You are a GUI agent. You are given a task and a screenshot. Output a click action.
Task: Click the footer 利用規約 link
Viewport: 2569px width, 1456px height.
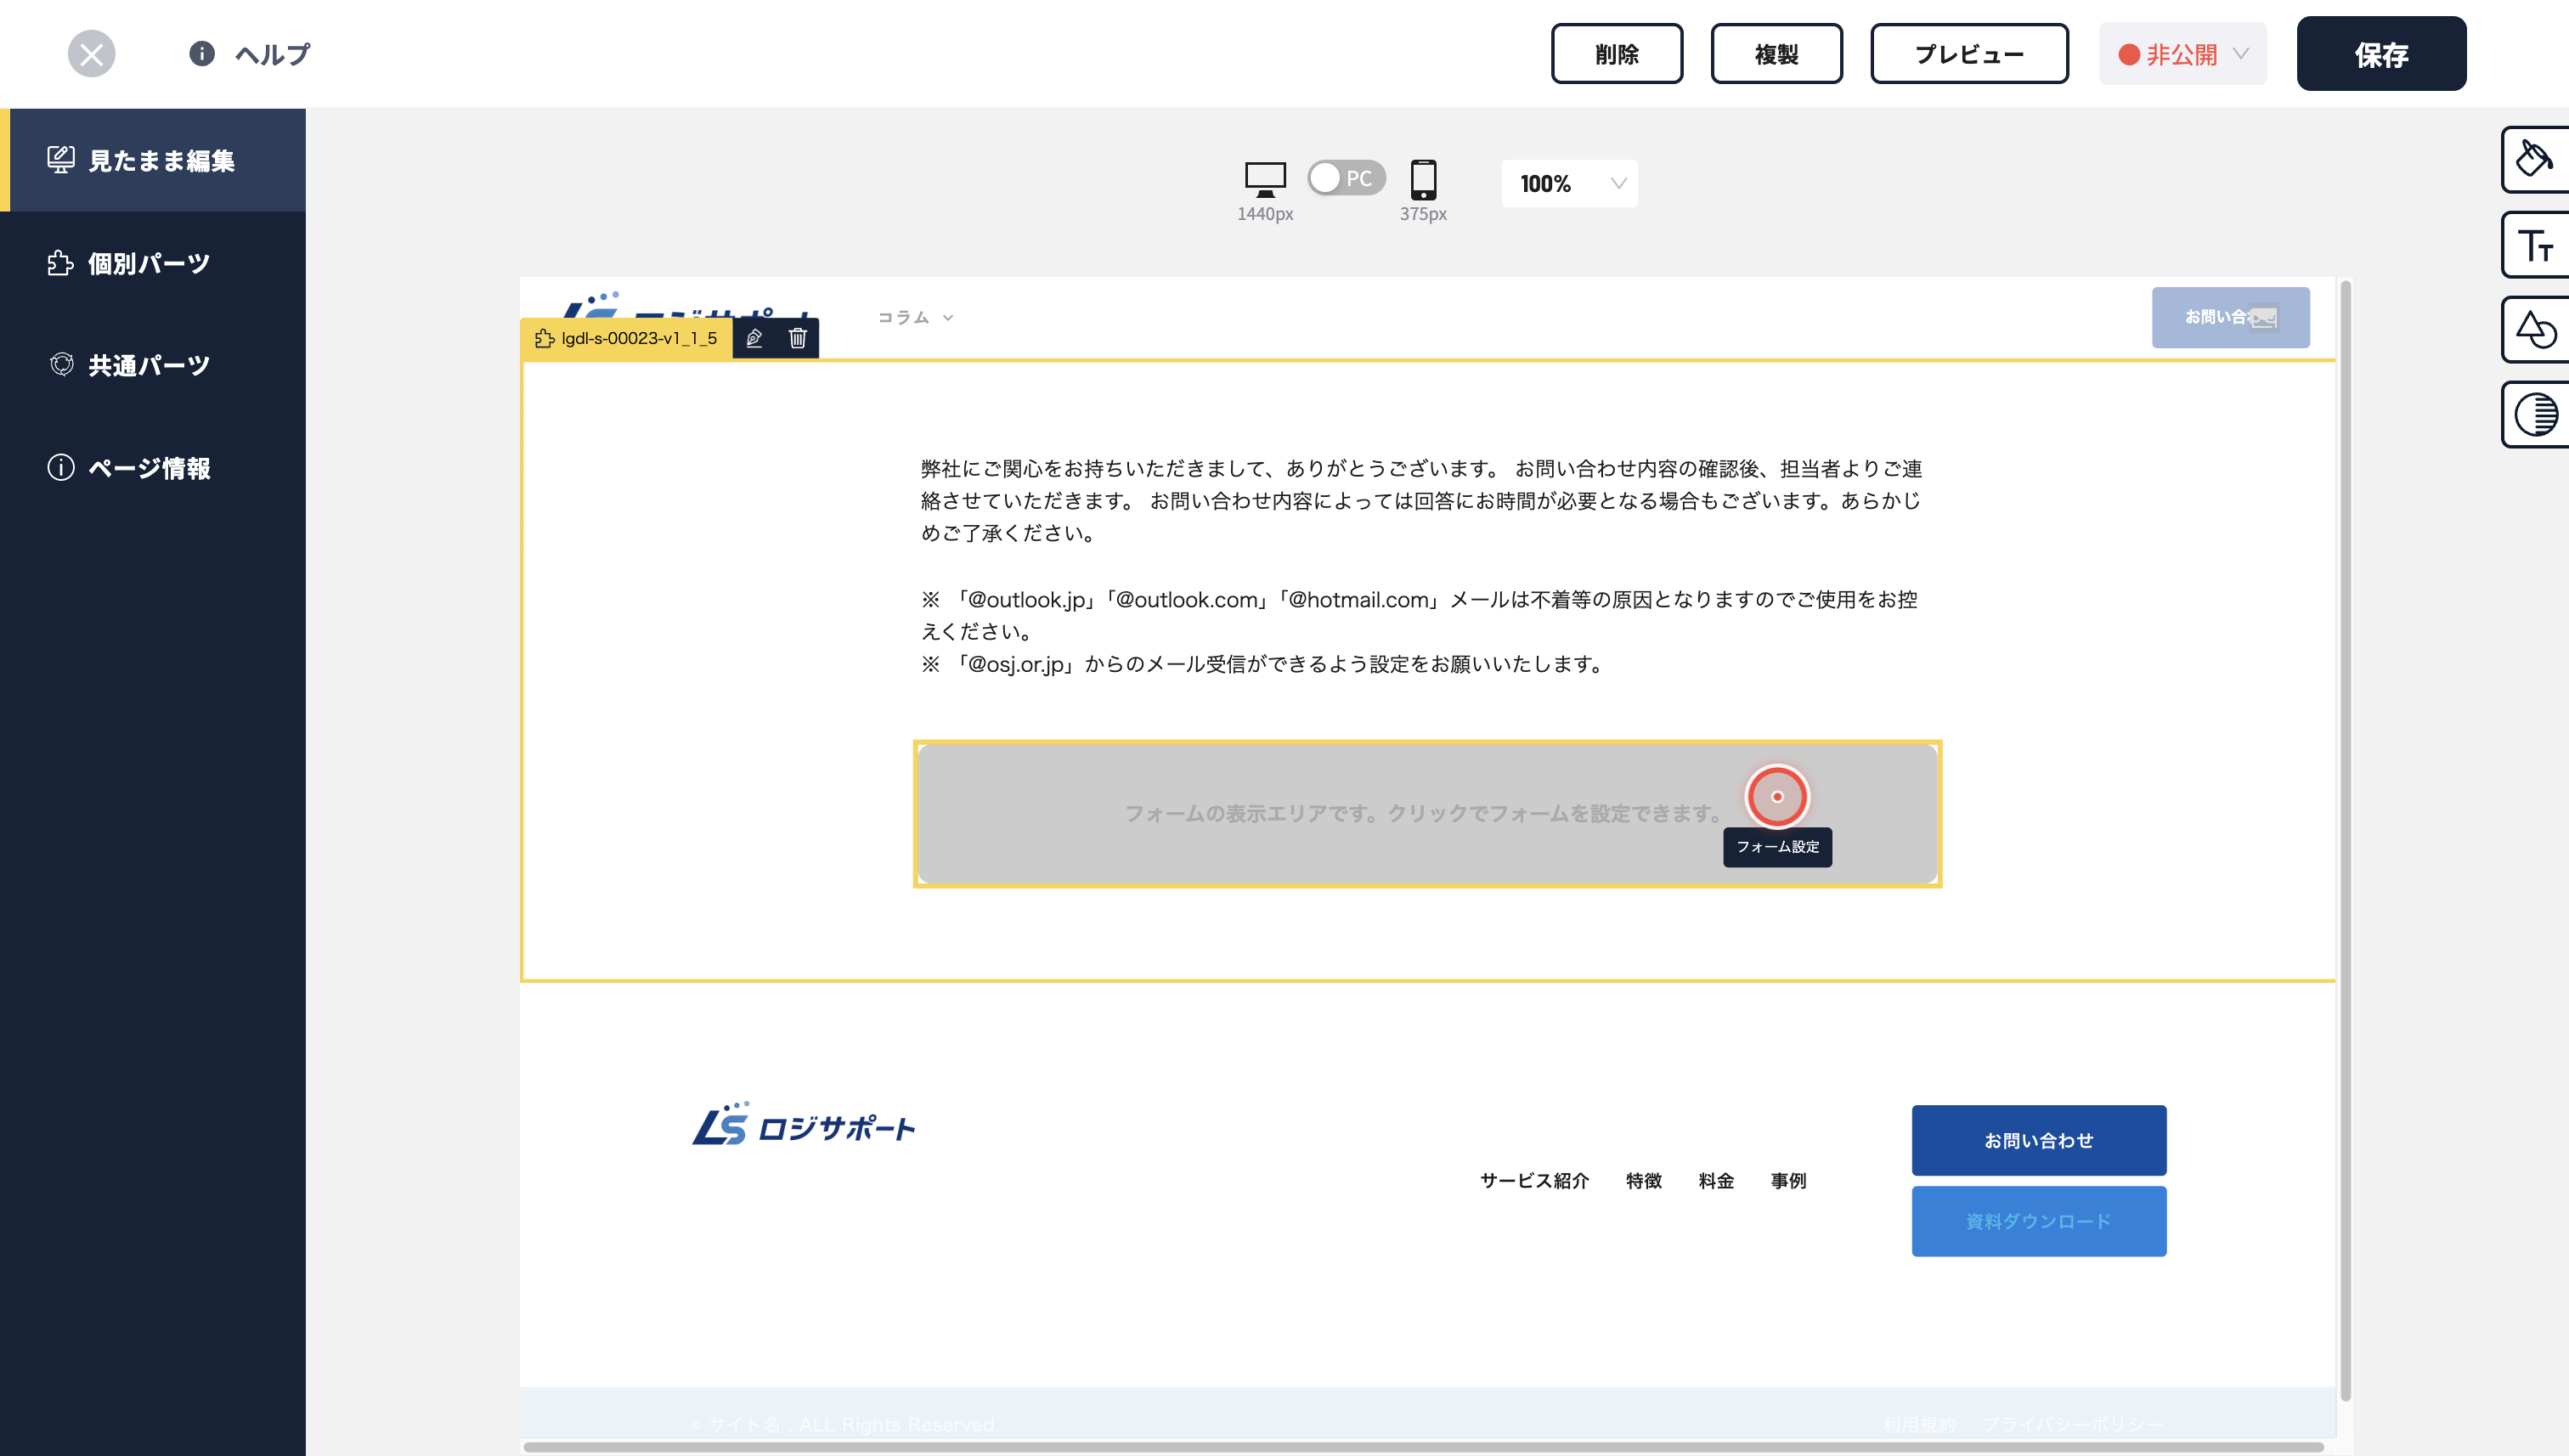[1919, 1424]
